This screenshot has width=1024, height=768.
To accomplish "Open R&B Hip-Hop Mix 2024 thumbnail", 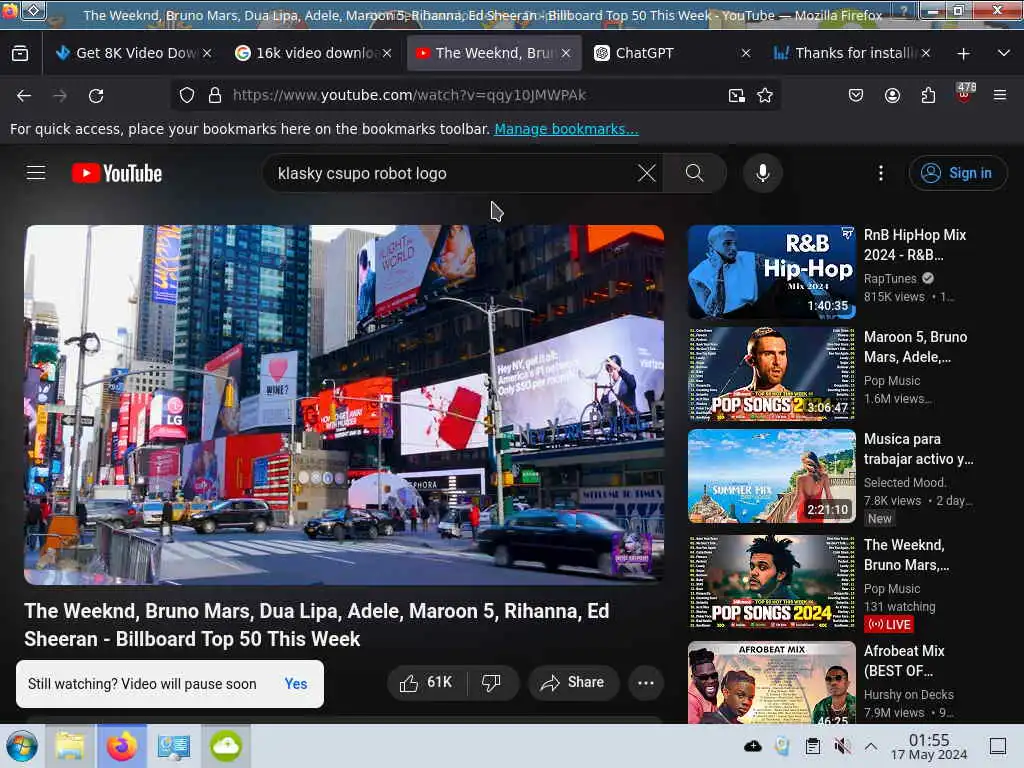I will [772, 272].
